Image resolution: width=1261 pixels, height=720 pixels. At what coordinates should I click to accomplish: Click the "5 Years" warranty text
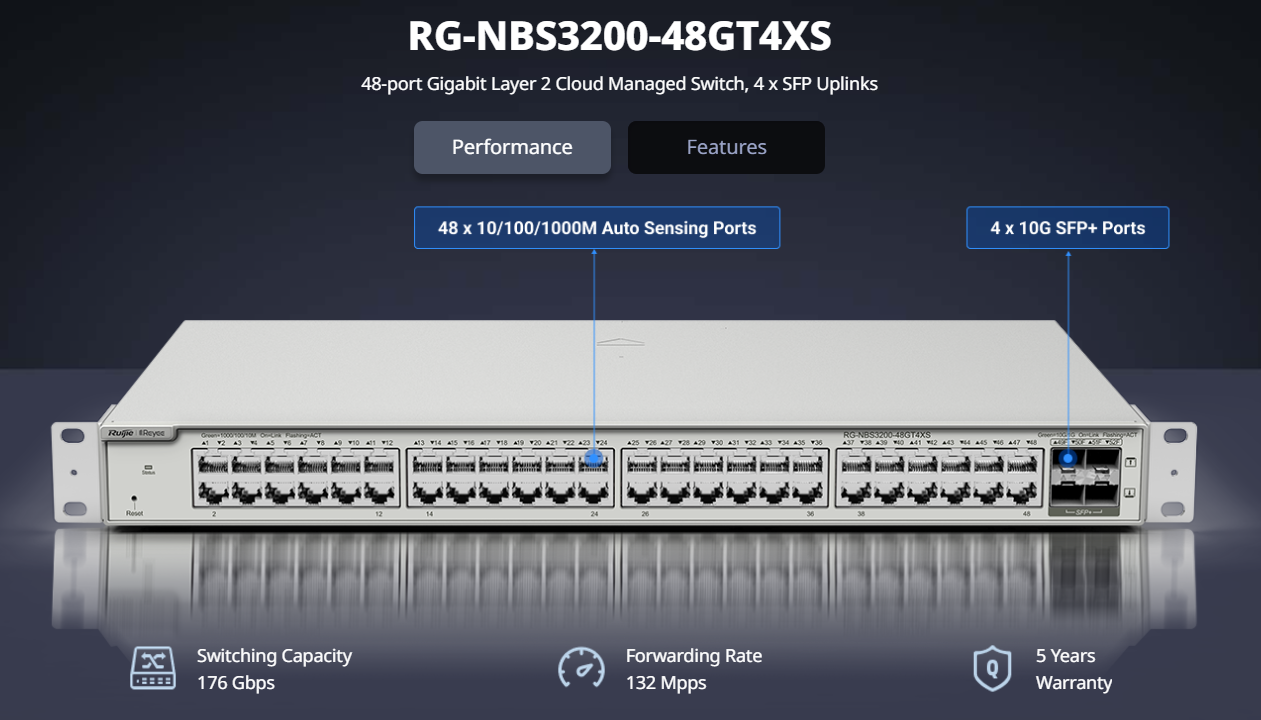[x=1066, y=656]
